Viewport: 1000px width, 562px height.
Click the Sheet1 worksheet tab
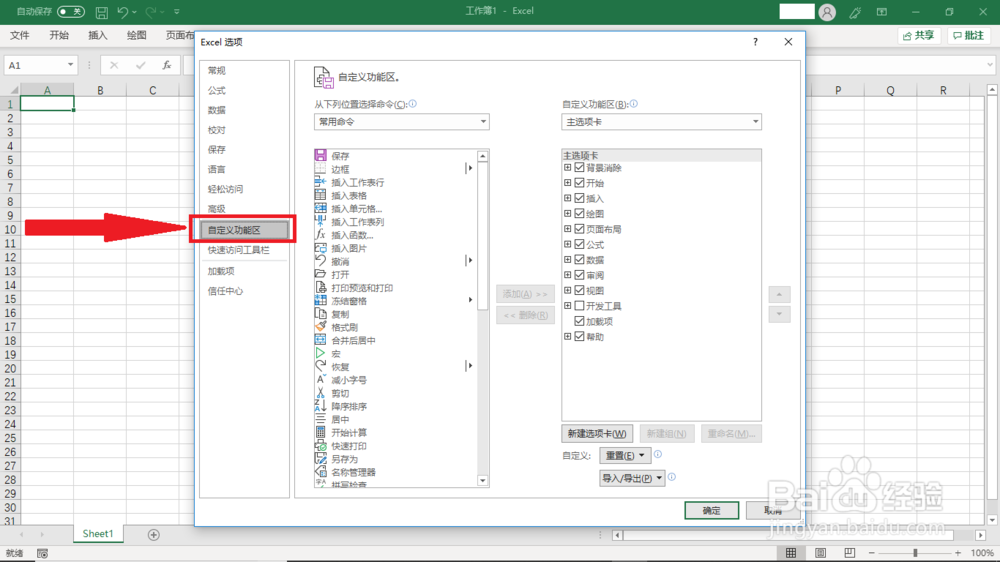[98, 534]
